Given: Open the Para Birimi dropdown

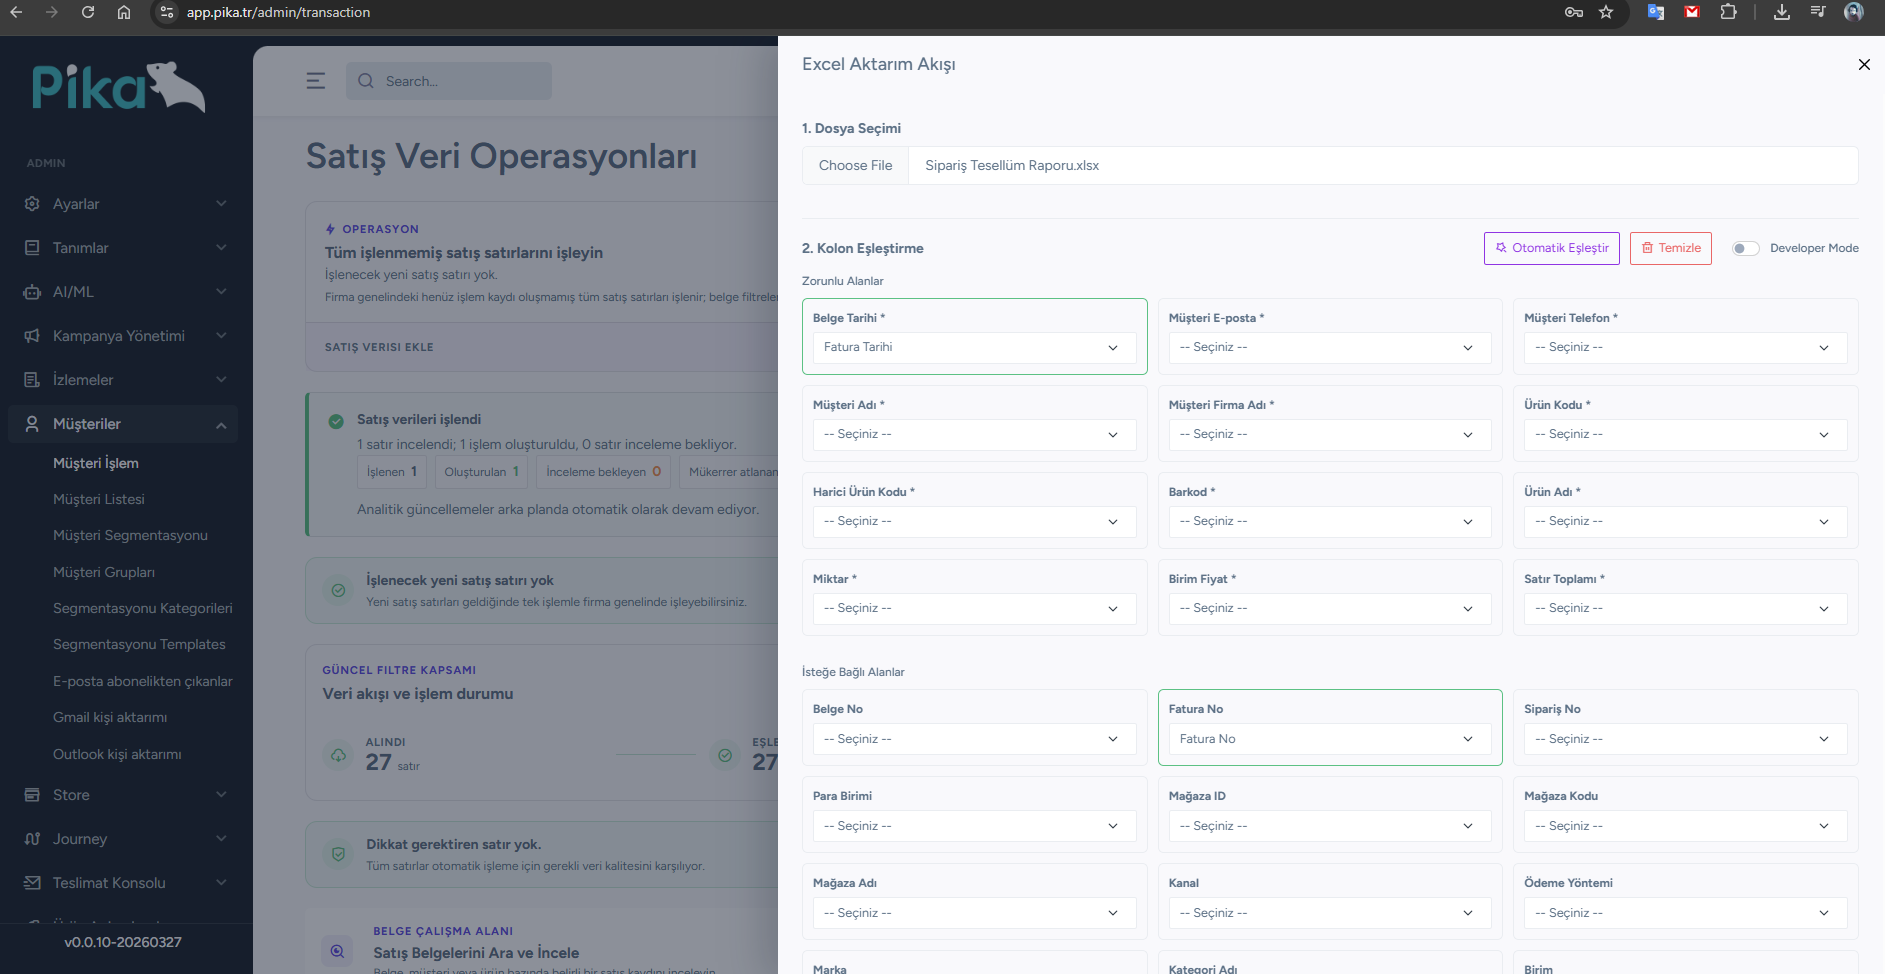Looking at the screenshot, I should 975,826.
